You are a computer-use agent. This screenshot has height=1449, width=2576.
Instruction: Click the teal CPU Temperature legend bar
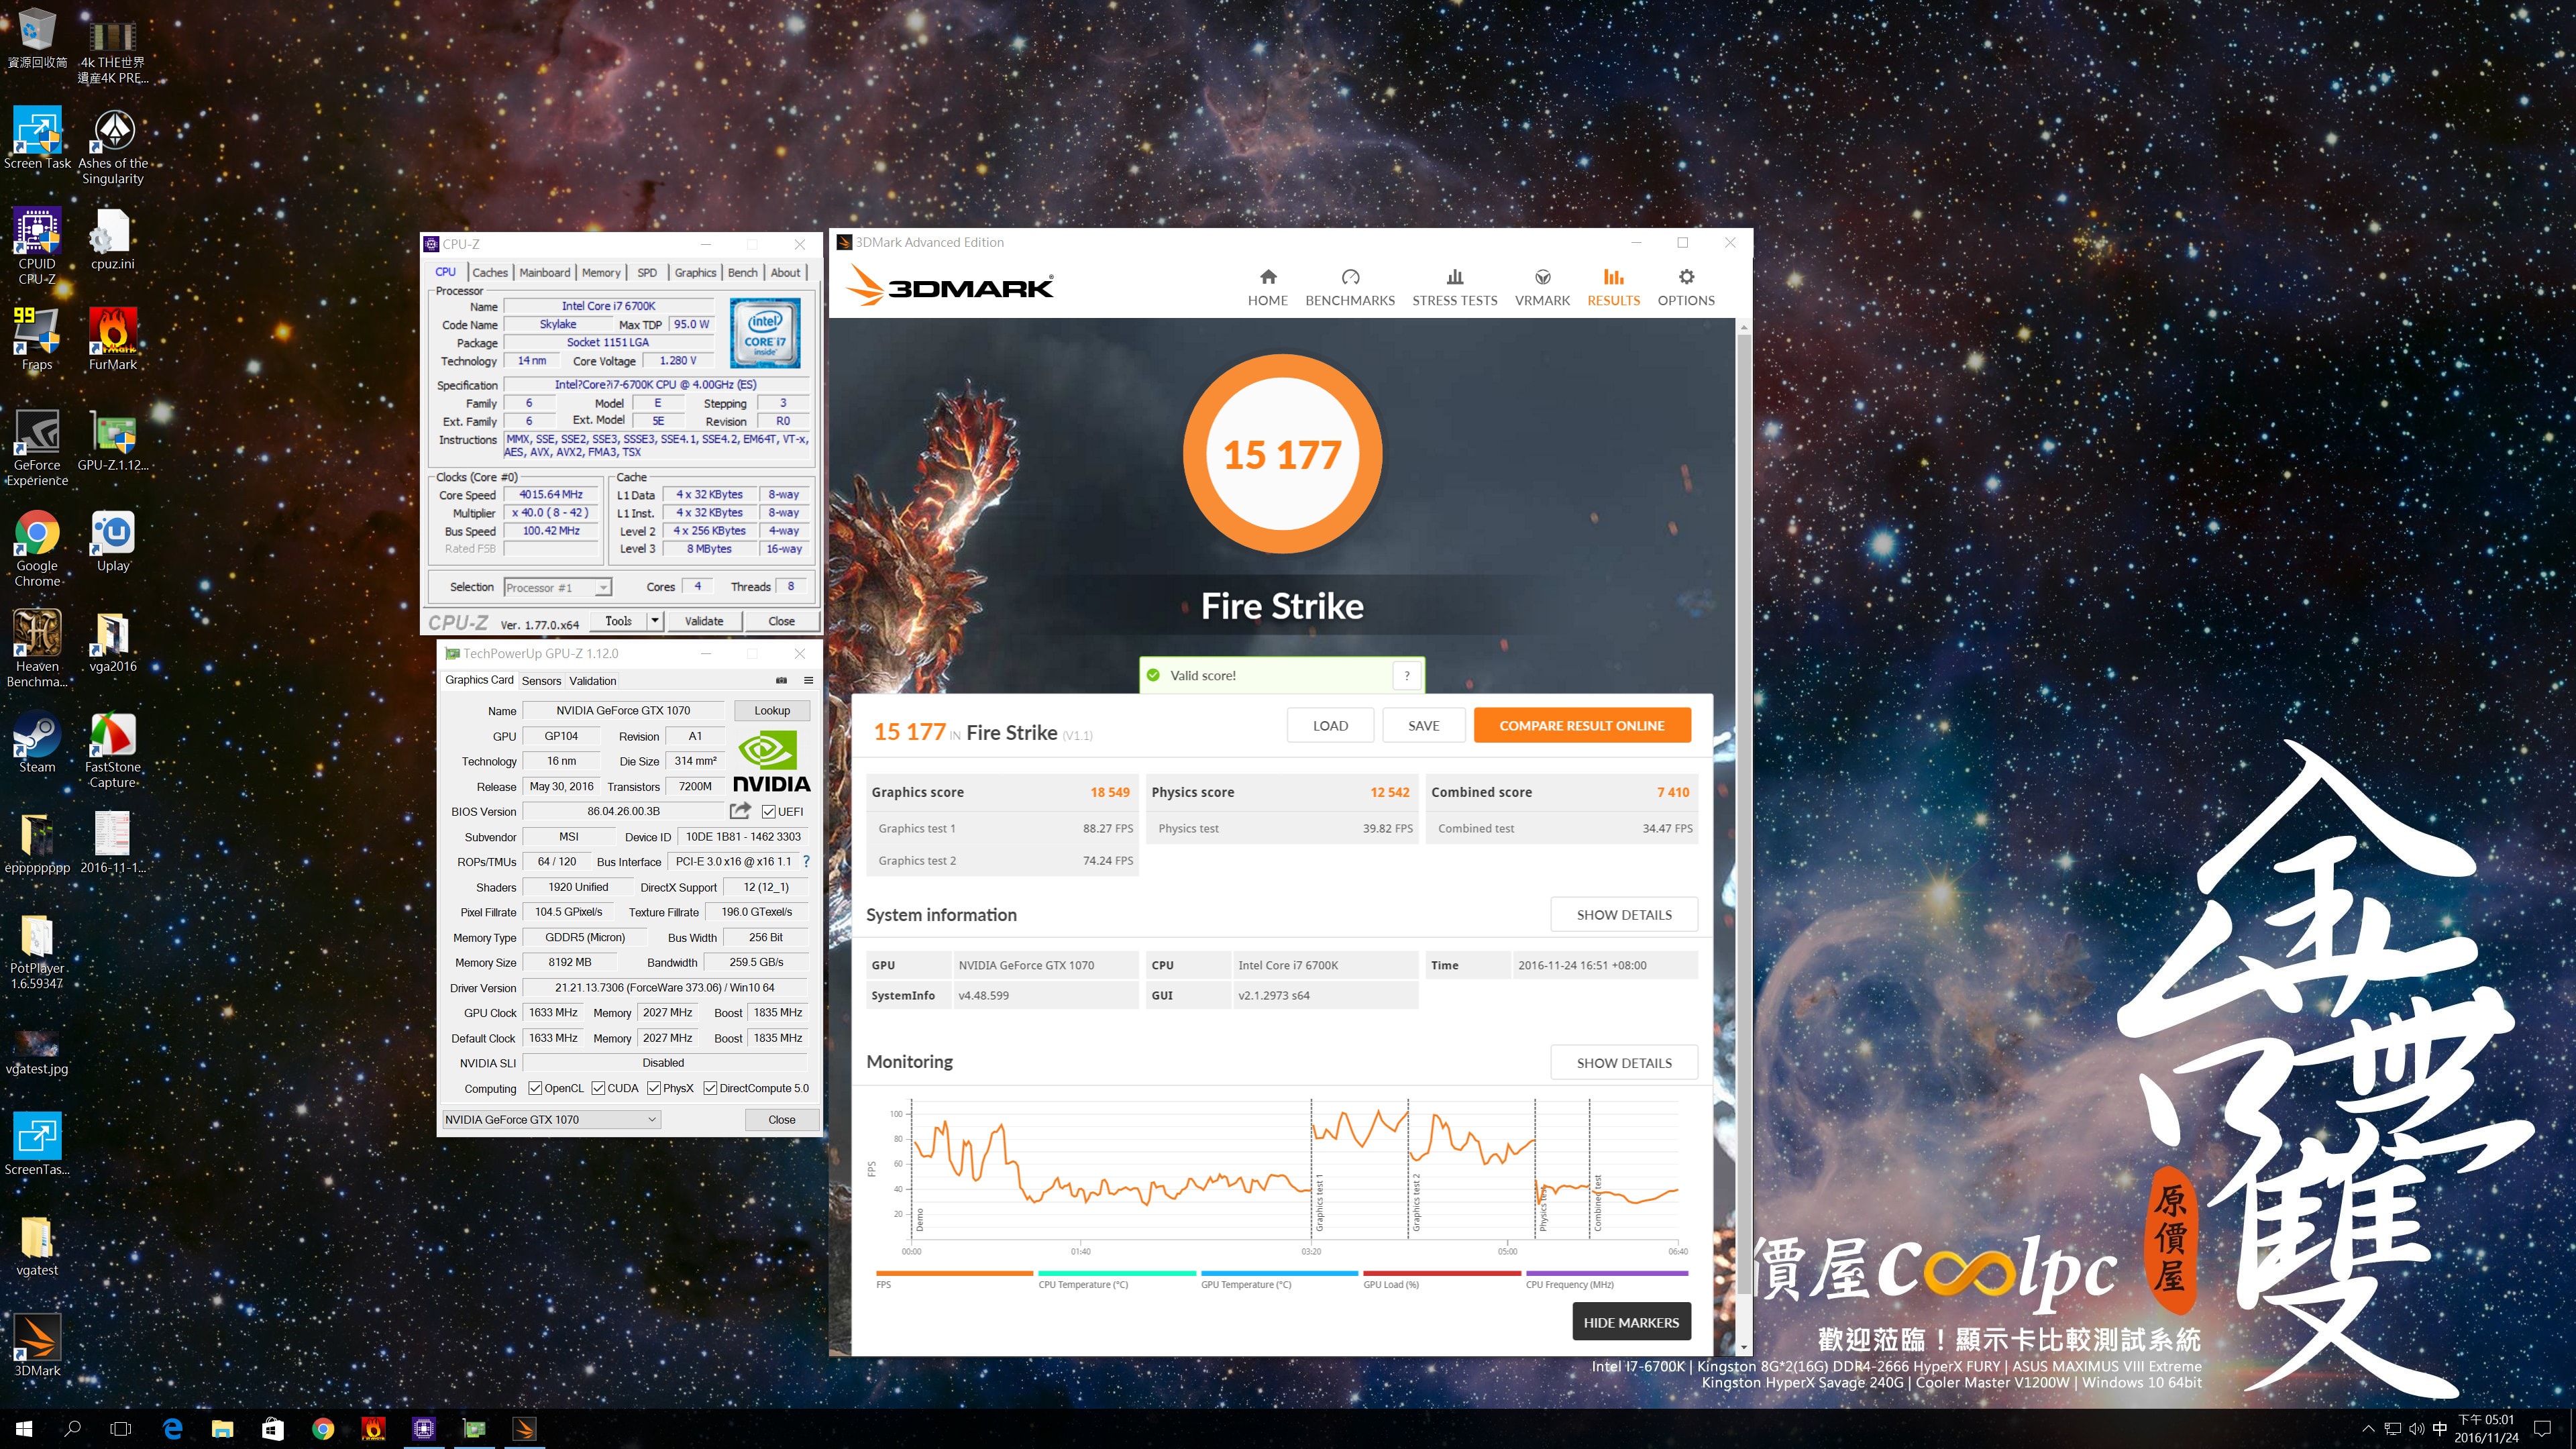pyautogui.click(x=1117, y=1273)
